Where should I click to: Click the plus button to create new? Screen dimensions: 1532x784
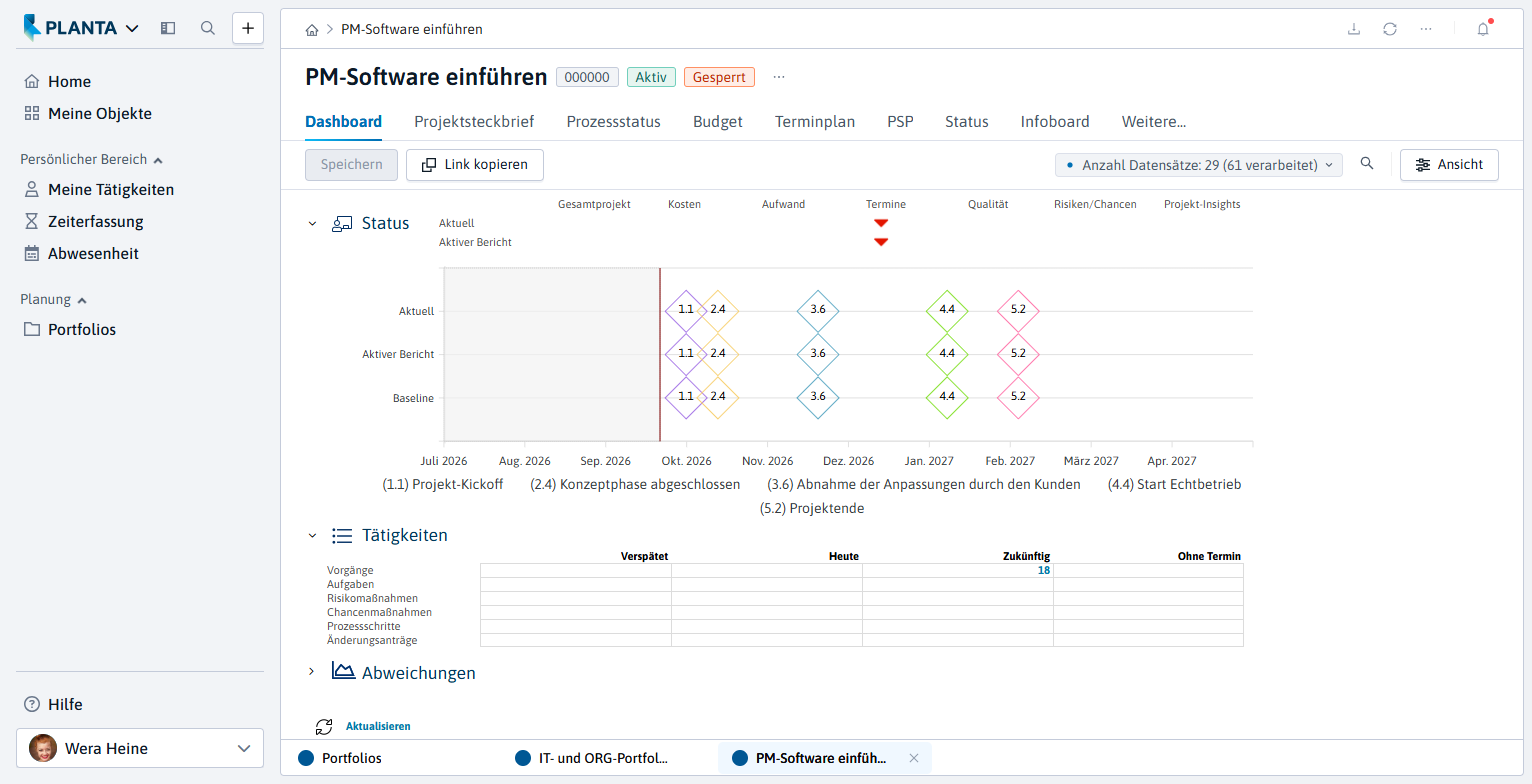pos(248,28)
